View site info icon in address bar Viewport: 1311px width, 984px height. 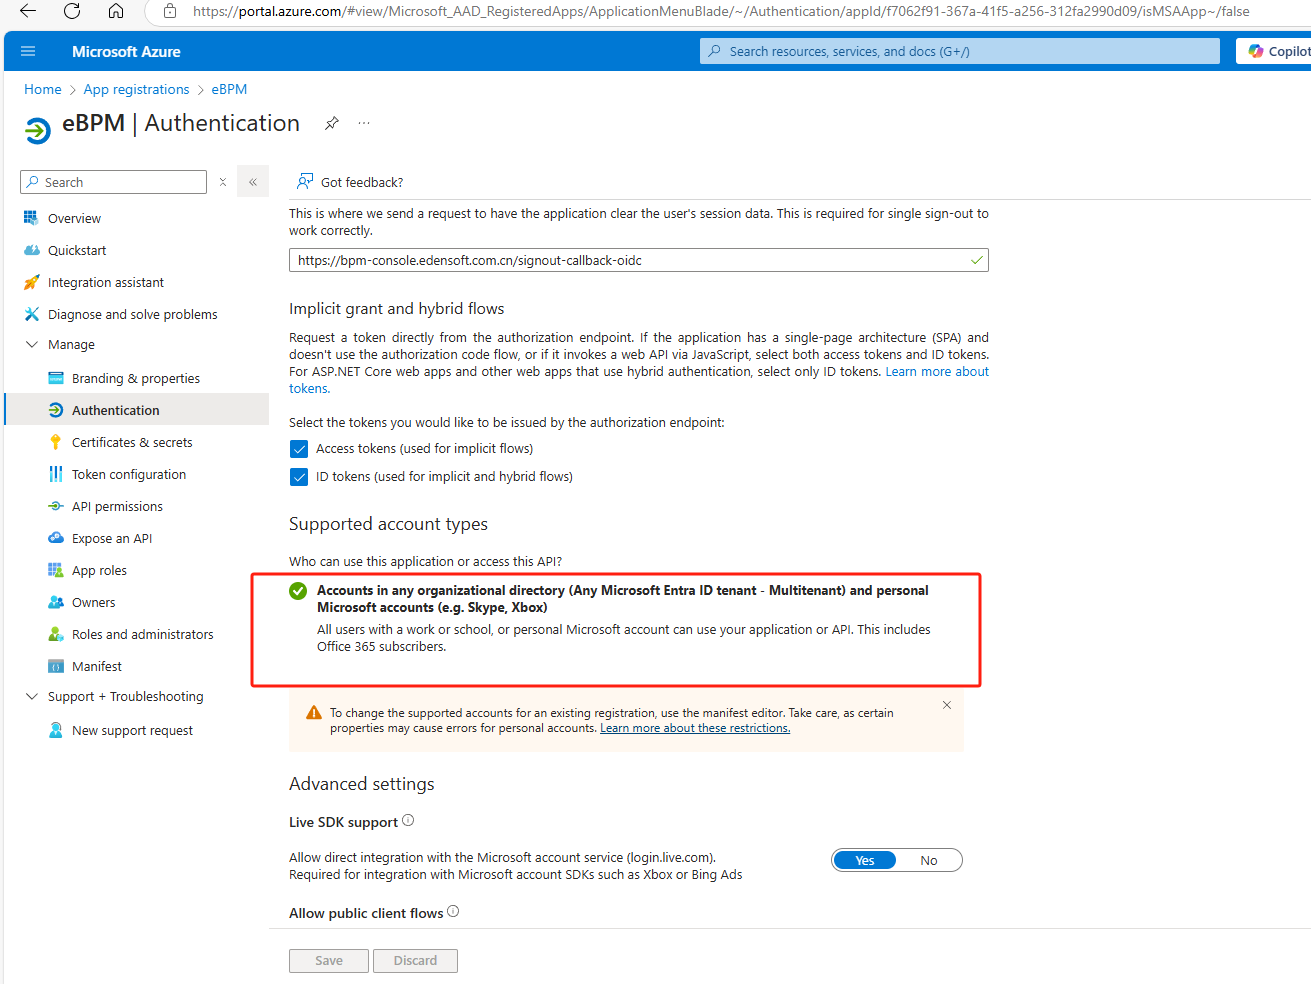pos(170,11)
